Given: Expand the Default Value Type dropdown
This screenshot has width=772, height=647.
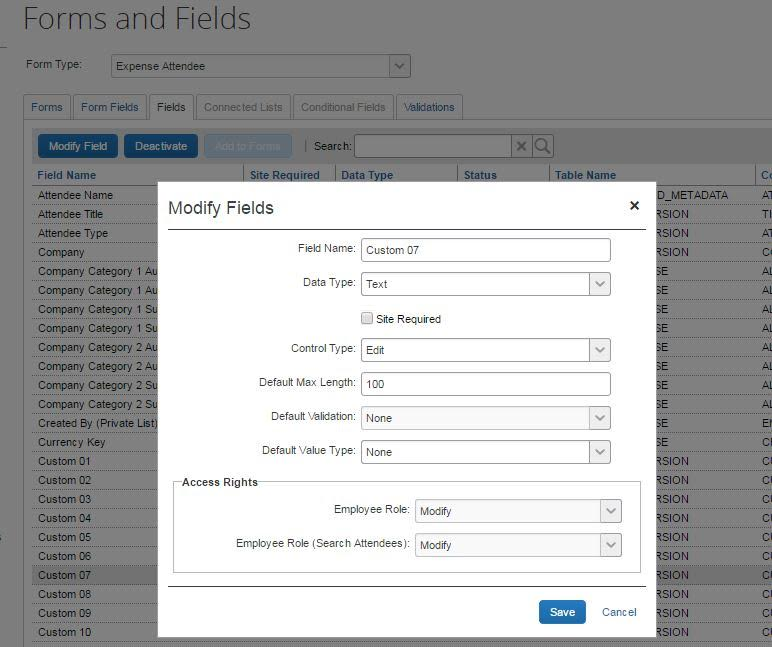Looking at the screenshot, I should (x=599, y=452).
